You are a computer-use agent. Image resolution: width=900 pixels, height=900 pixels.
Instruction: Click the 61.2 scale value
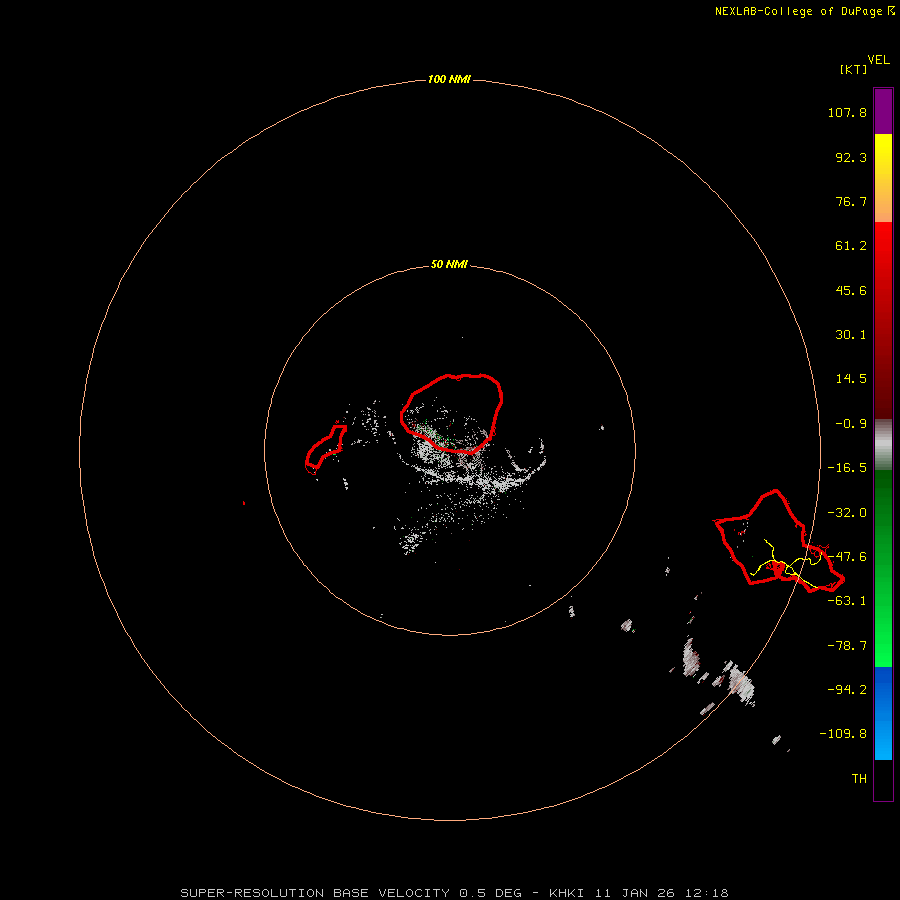point(851,246)
